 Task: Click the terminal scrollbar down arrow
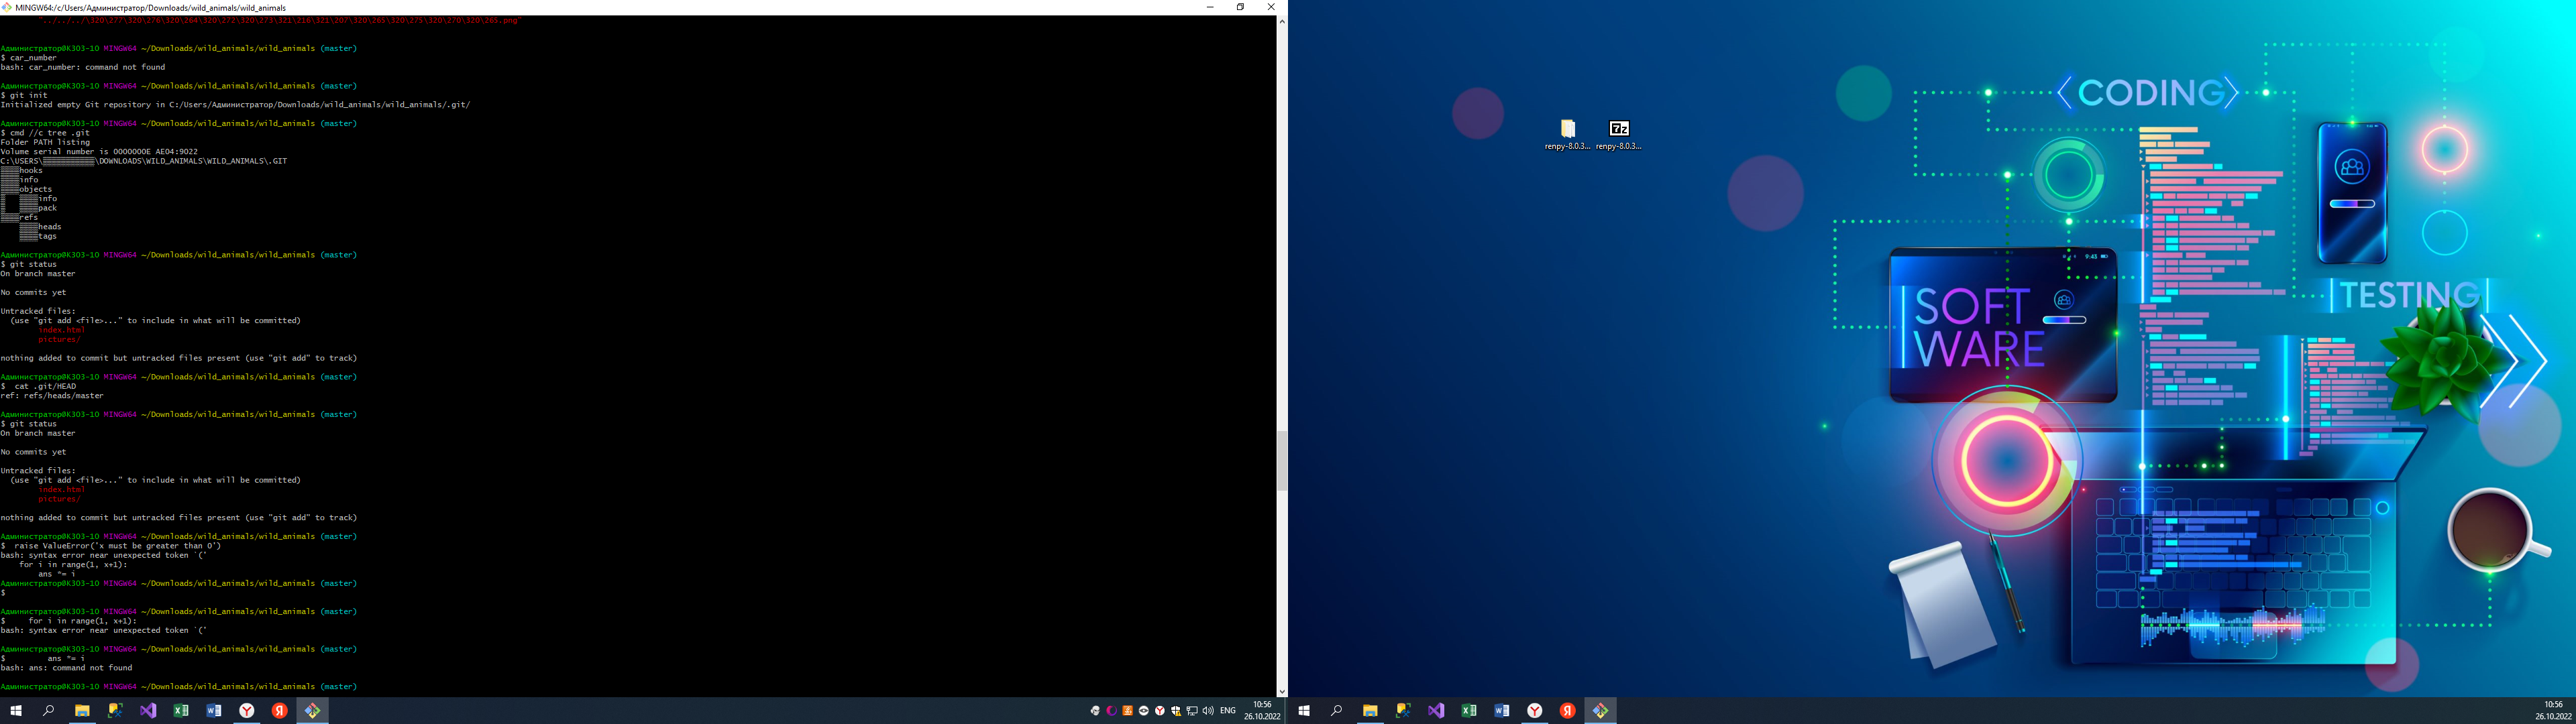tap(1282, 691)
